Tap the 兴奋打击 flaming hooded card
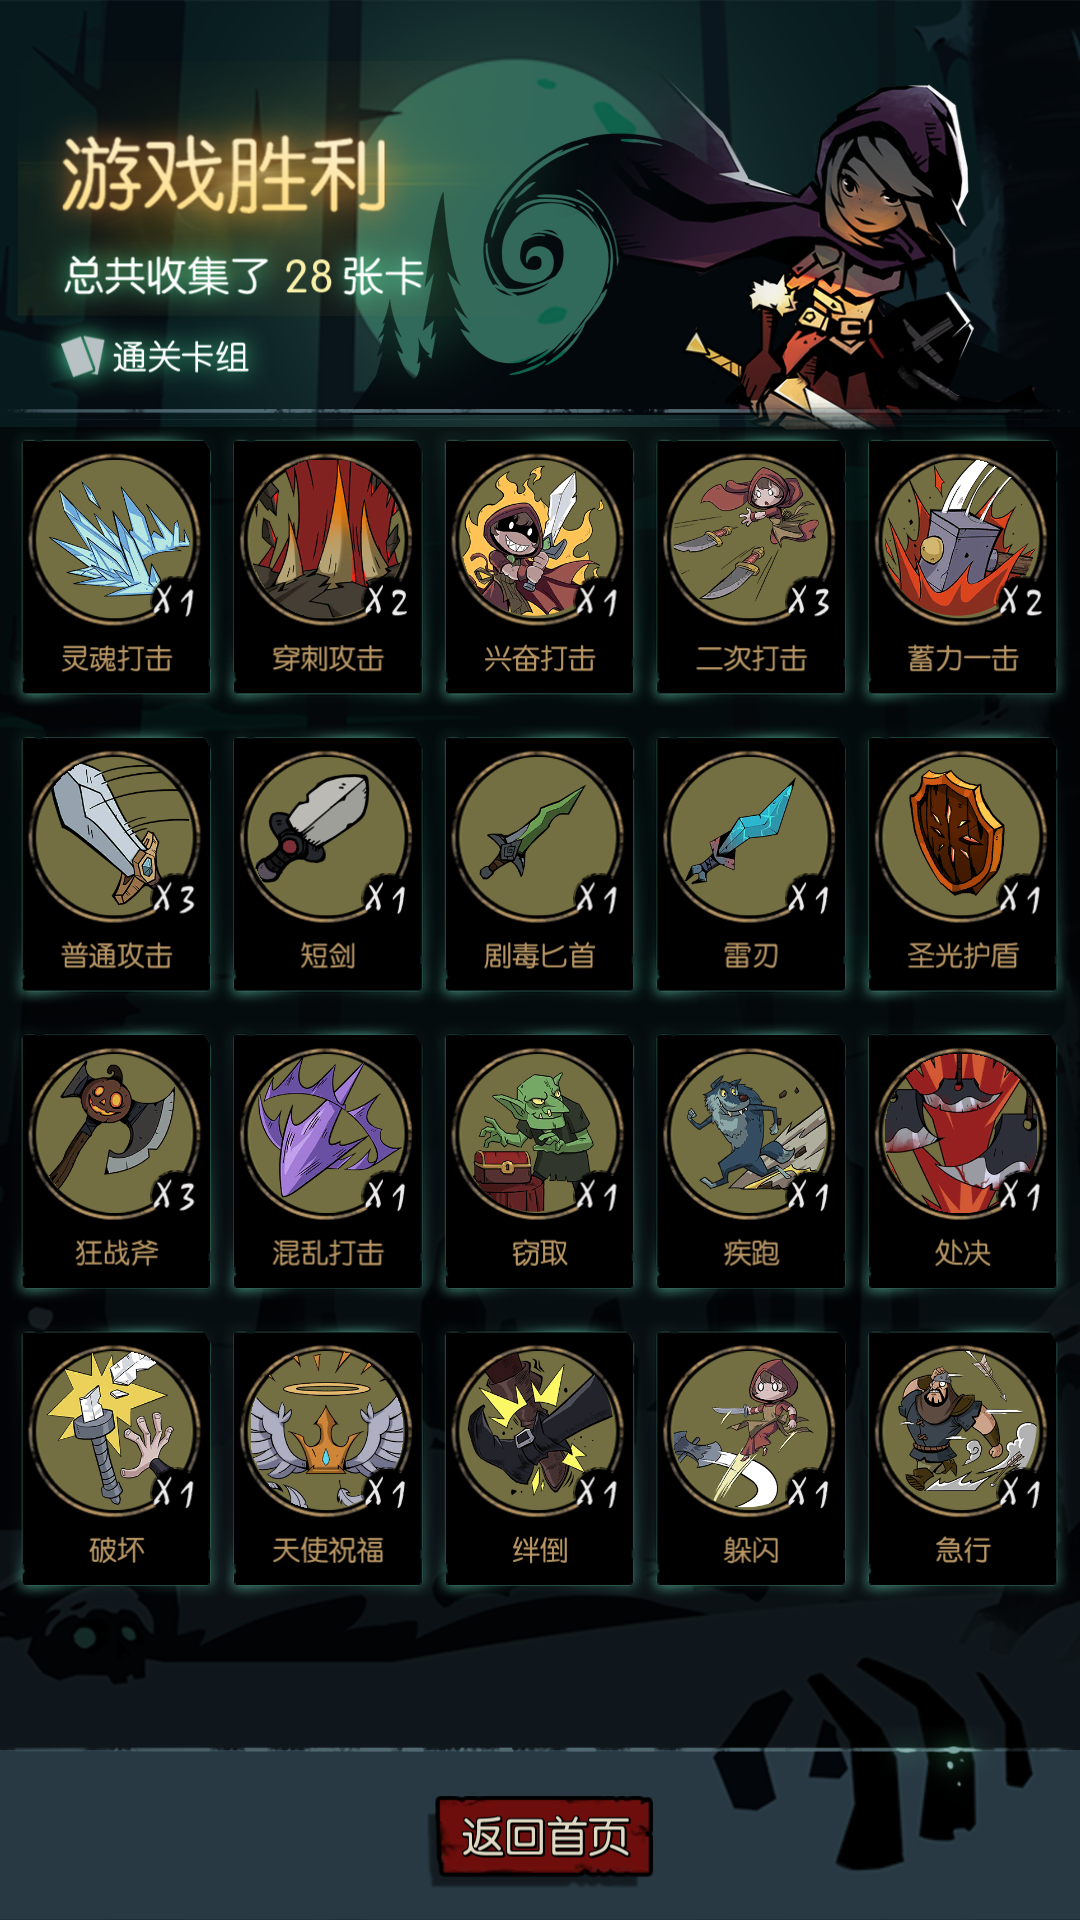 point(539,567)
